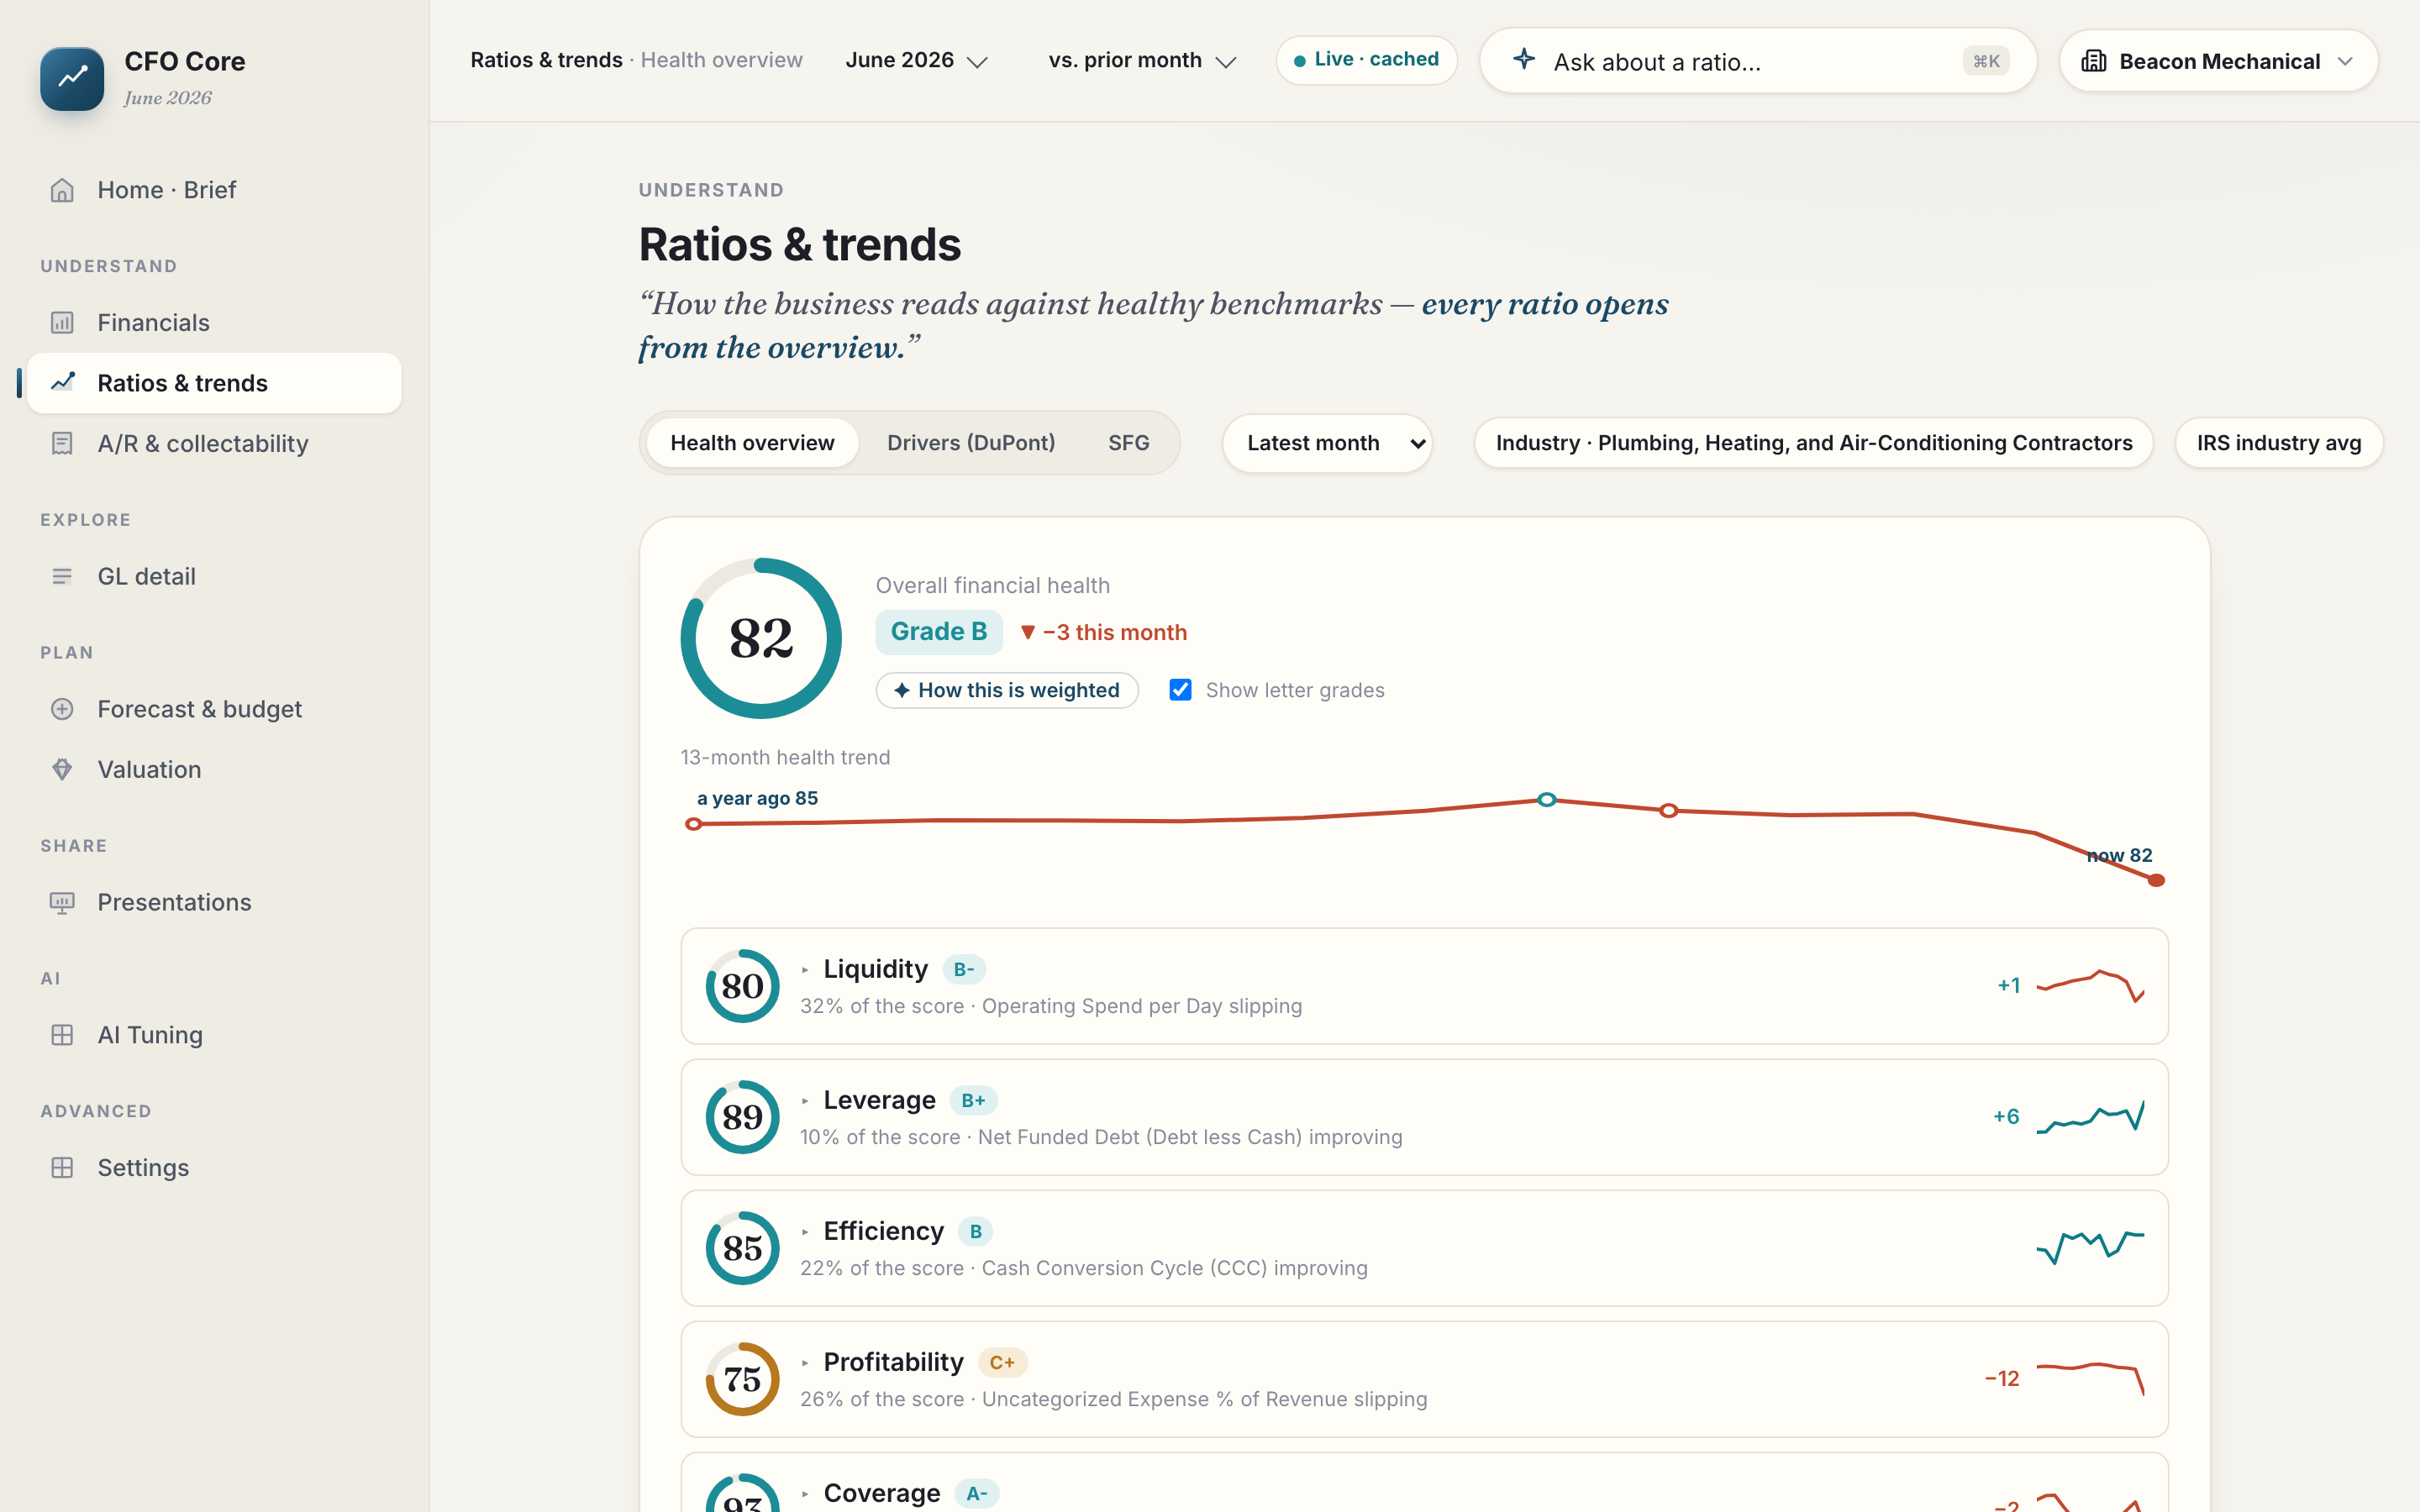The width and height of the screenshot is (2420, 1512).
Task: Click the Liquidity sparkline chart
Action: (x=2090, y=986)
